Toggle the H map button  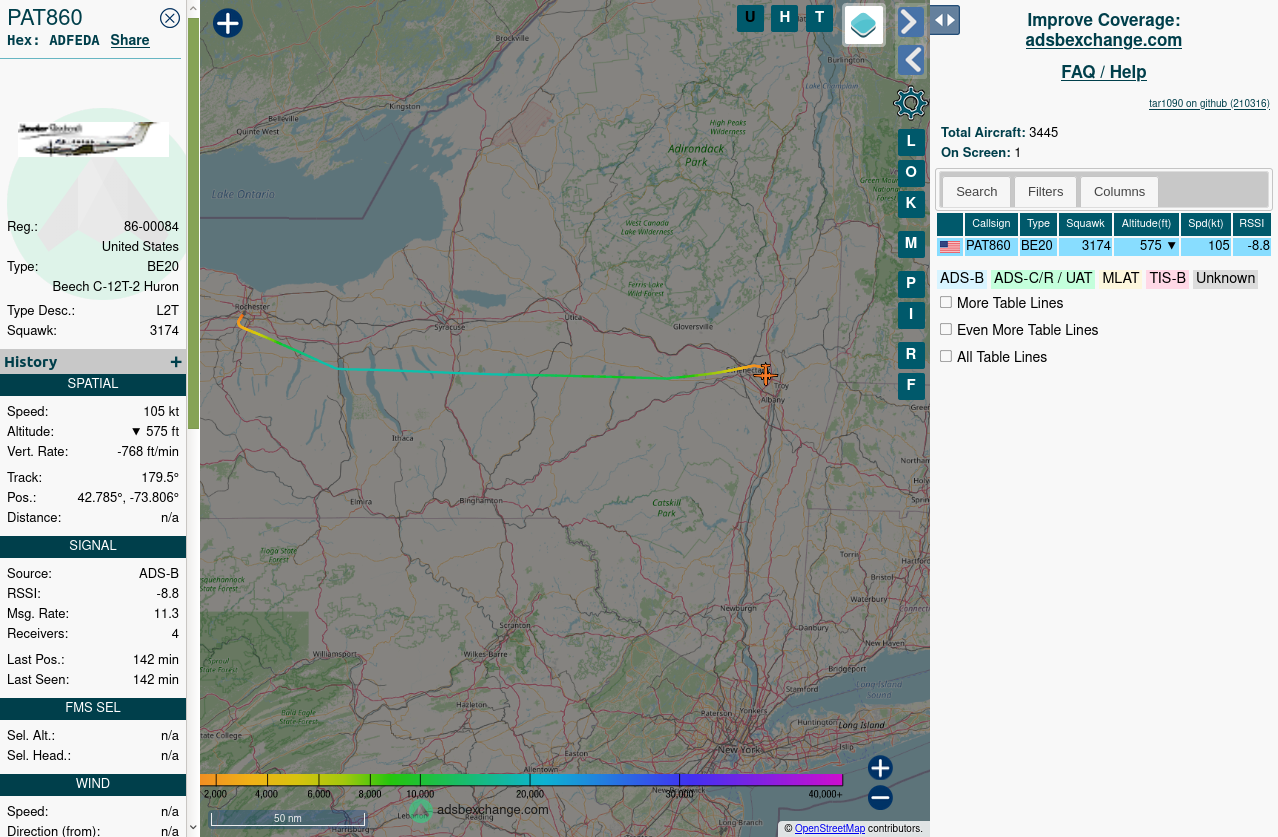click(x=785, y=17)
